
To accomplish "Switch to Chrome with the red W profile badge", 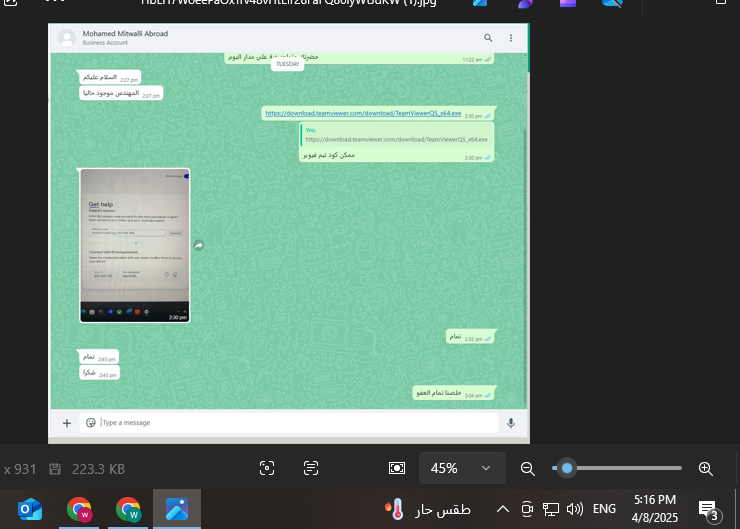I will point(79,510).
